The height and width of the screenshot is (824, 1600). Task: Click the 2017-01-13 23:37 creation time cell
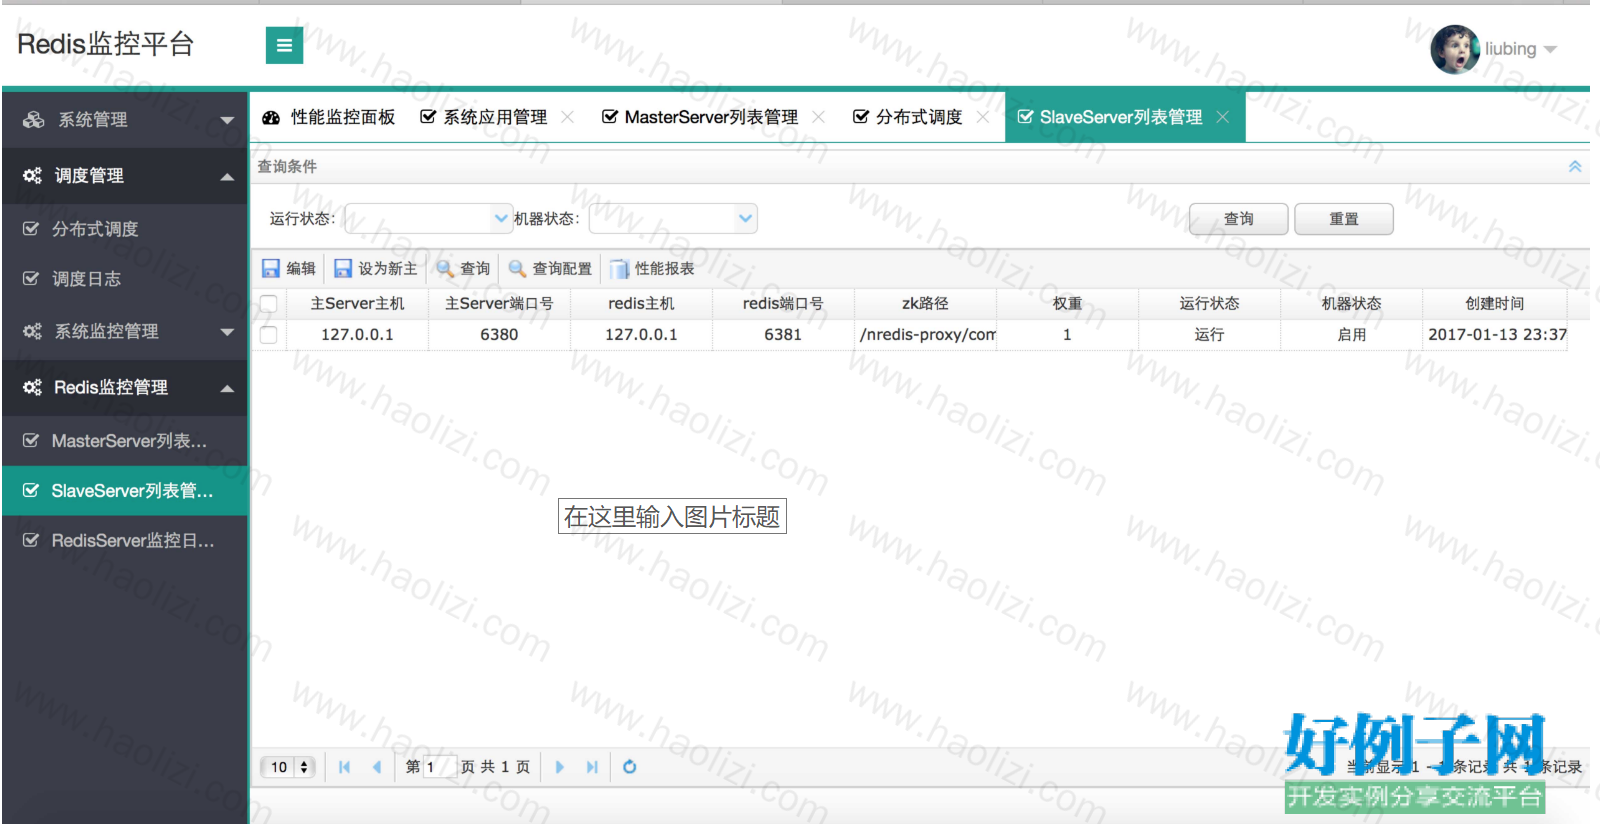coord(1496,334)
